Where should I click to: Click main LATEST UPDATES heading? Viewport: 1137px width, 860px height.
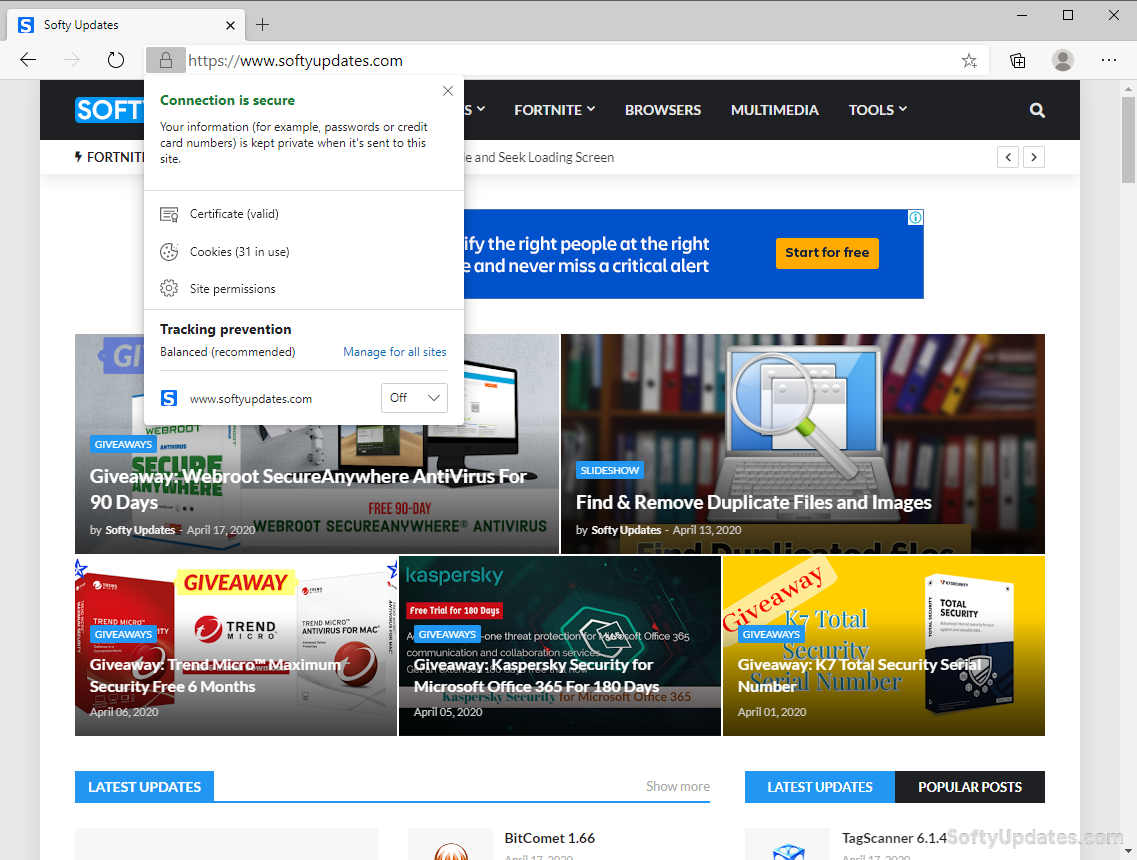pos(144,787)
